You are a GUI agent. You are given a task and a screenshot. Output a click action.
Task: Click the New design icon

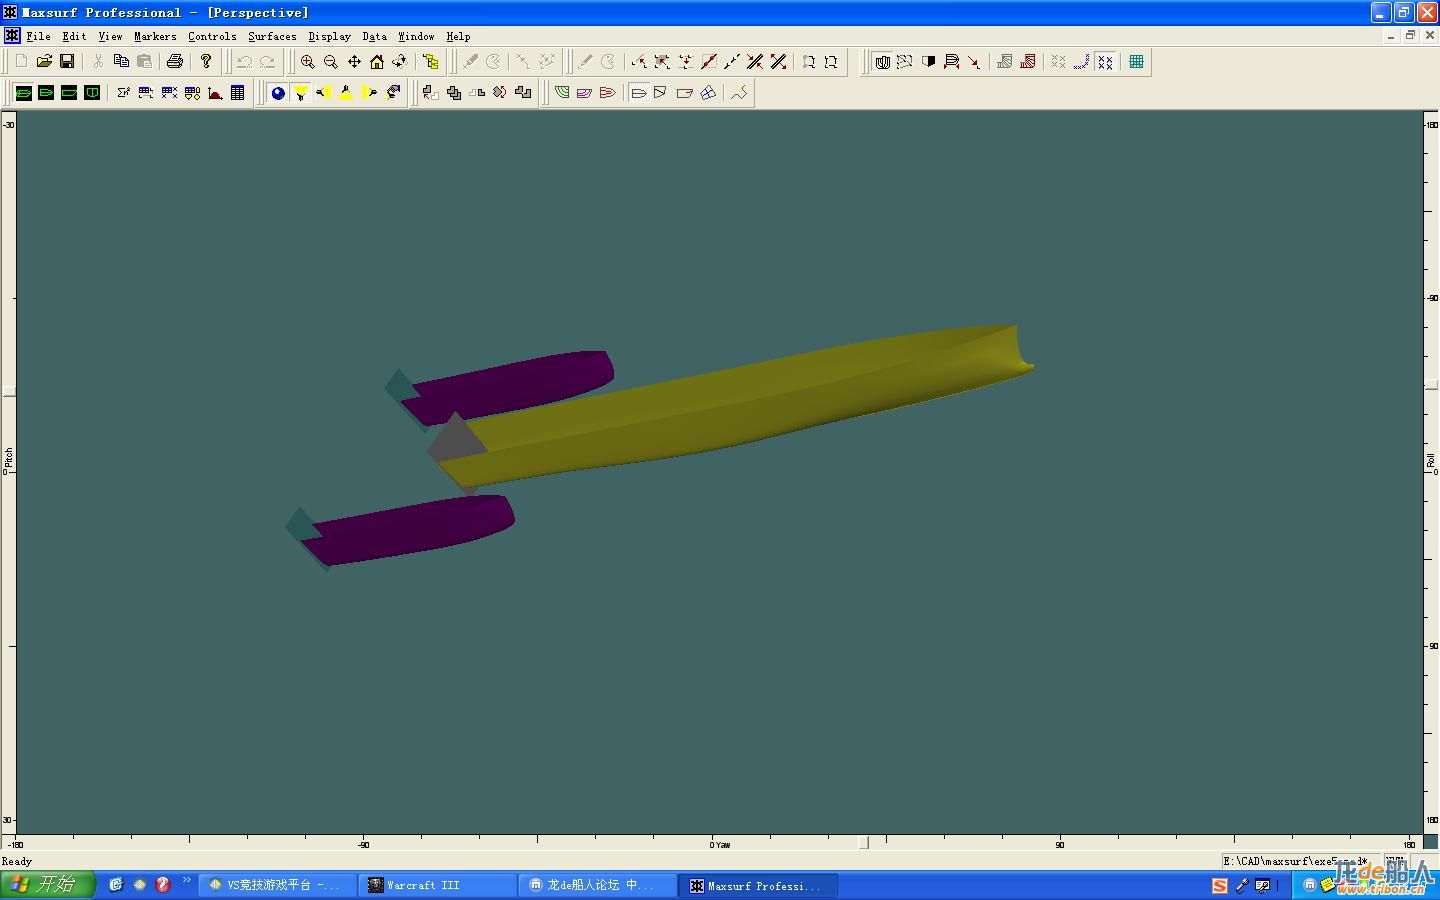coord(21,61)
